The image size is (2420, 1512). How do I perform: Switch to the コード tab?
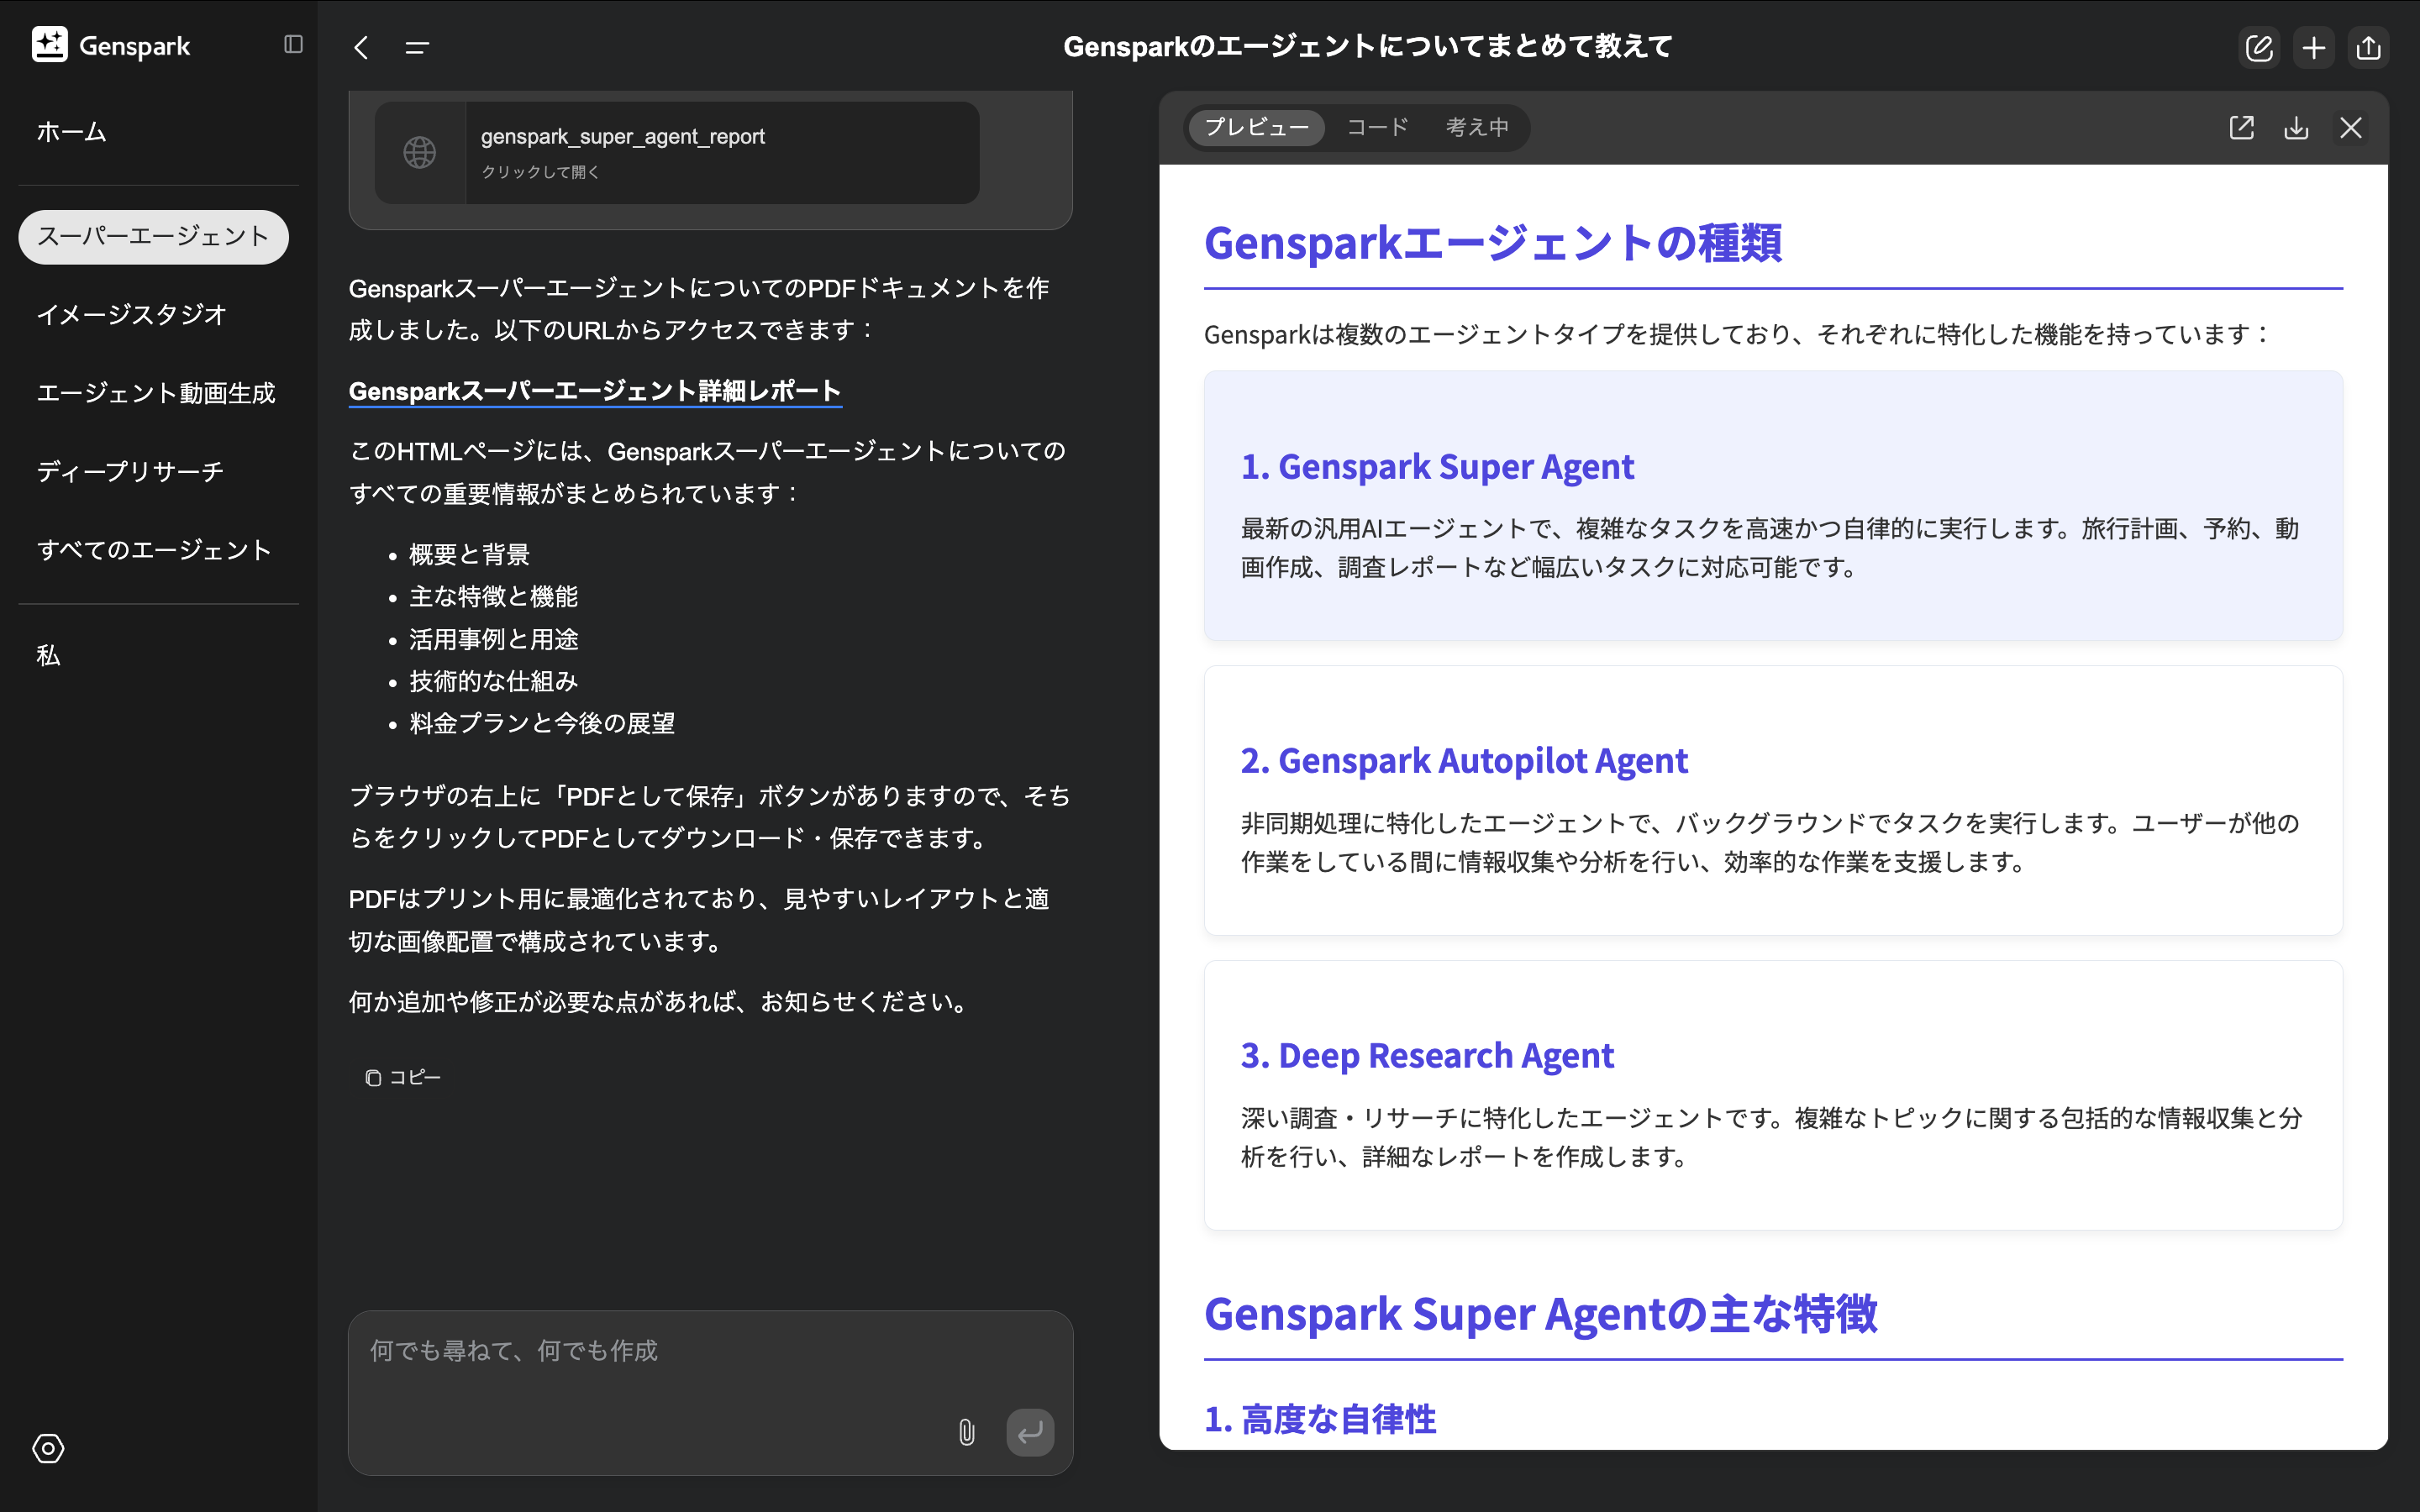[x=1377, y=128]
